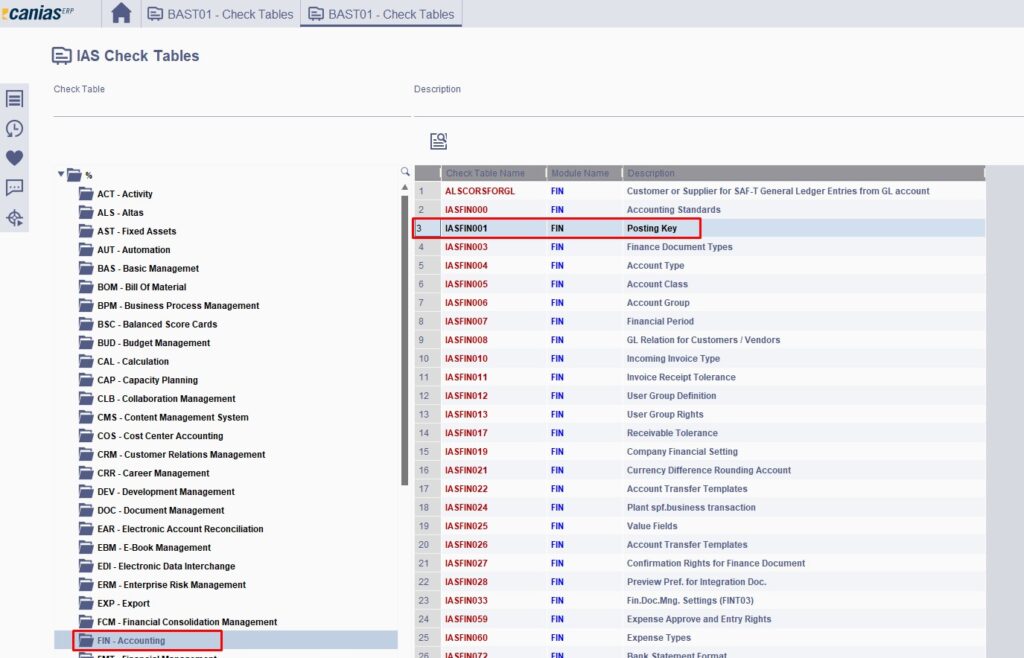Sort by the Check Table Name column header
This screenshot has height=658, width=1024.
[x=485, y=173]
